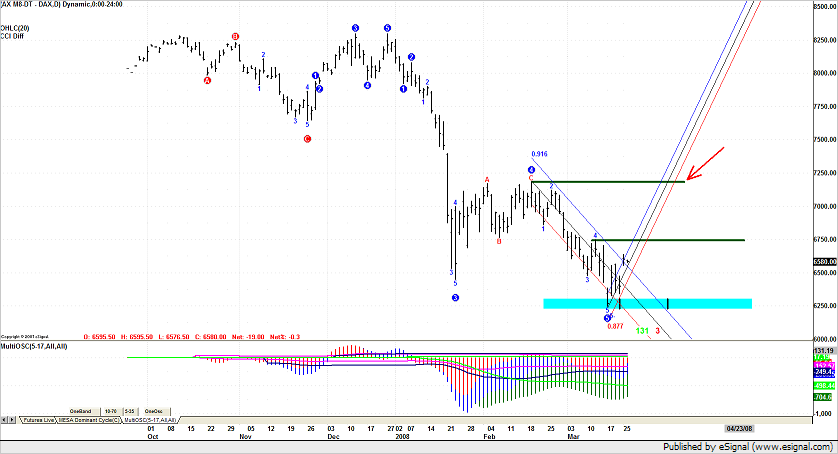
Task: Click the right tab scroll arrow
Action: (x=12, y=420)
